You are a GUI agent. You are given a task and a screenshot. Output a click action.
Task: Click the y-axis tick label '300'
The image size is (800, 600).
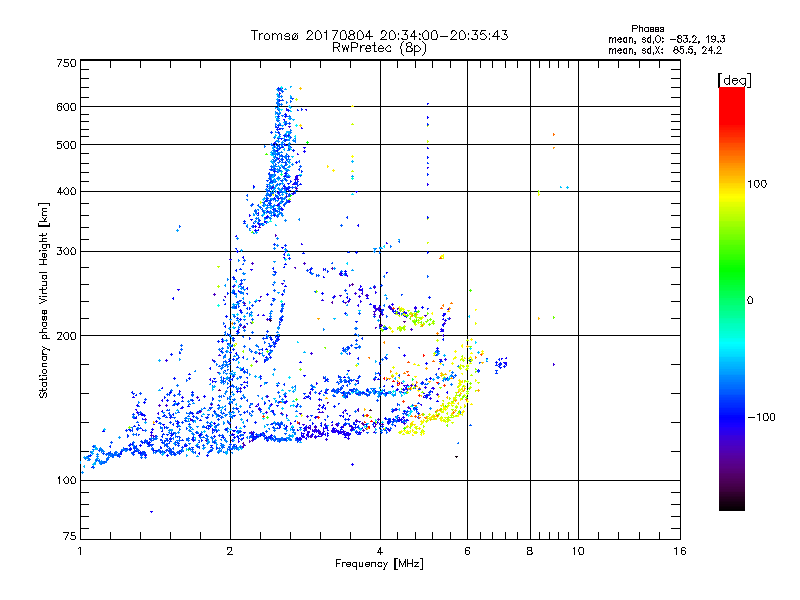pyautogui.click(x=66, y=252)
